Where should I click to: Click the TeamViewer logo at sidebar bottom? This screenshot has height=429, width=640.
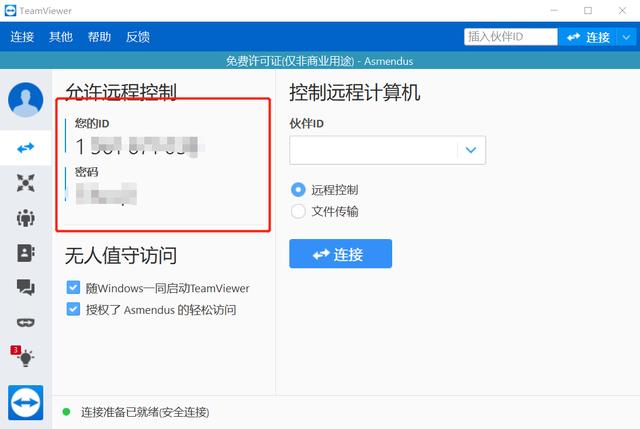click(x=26, y=402)
